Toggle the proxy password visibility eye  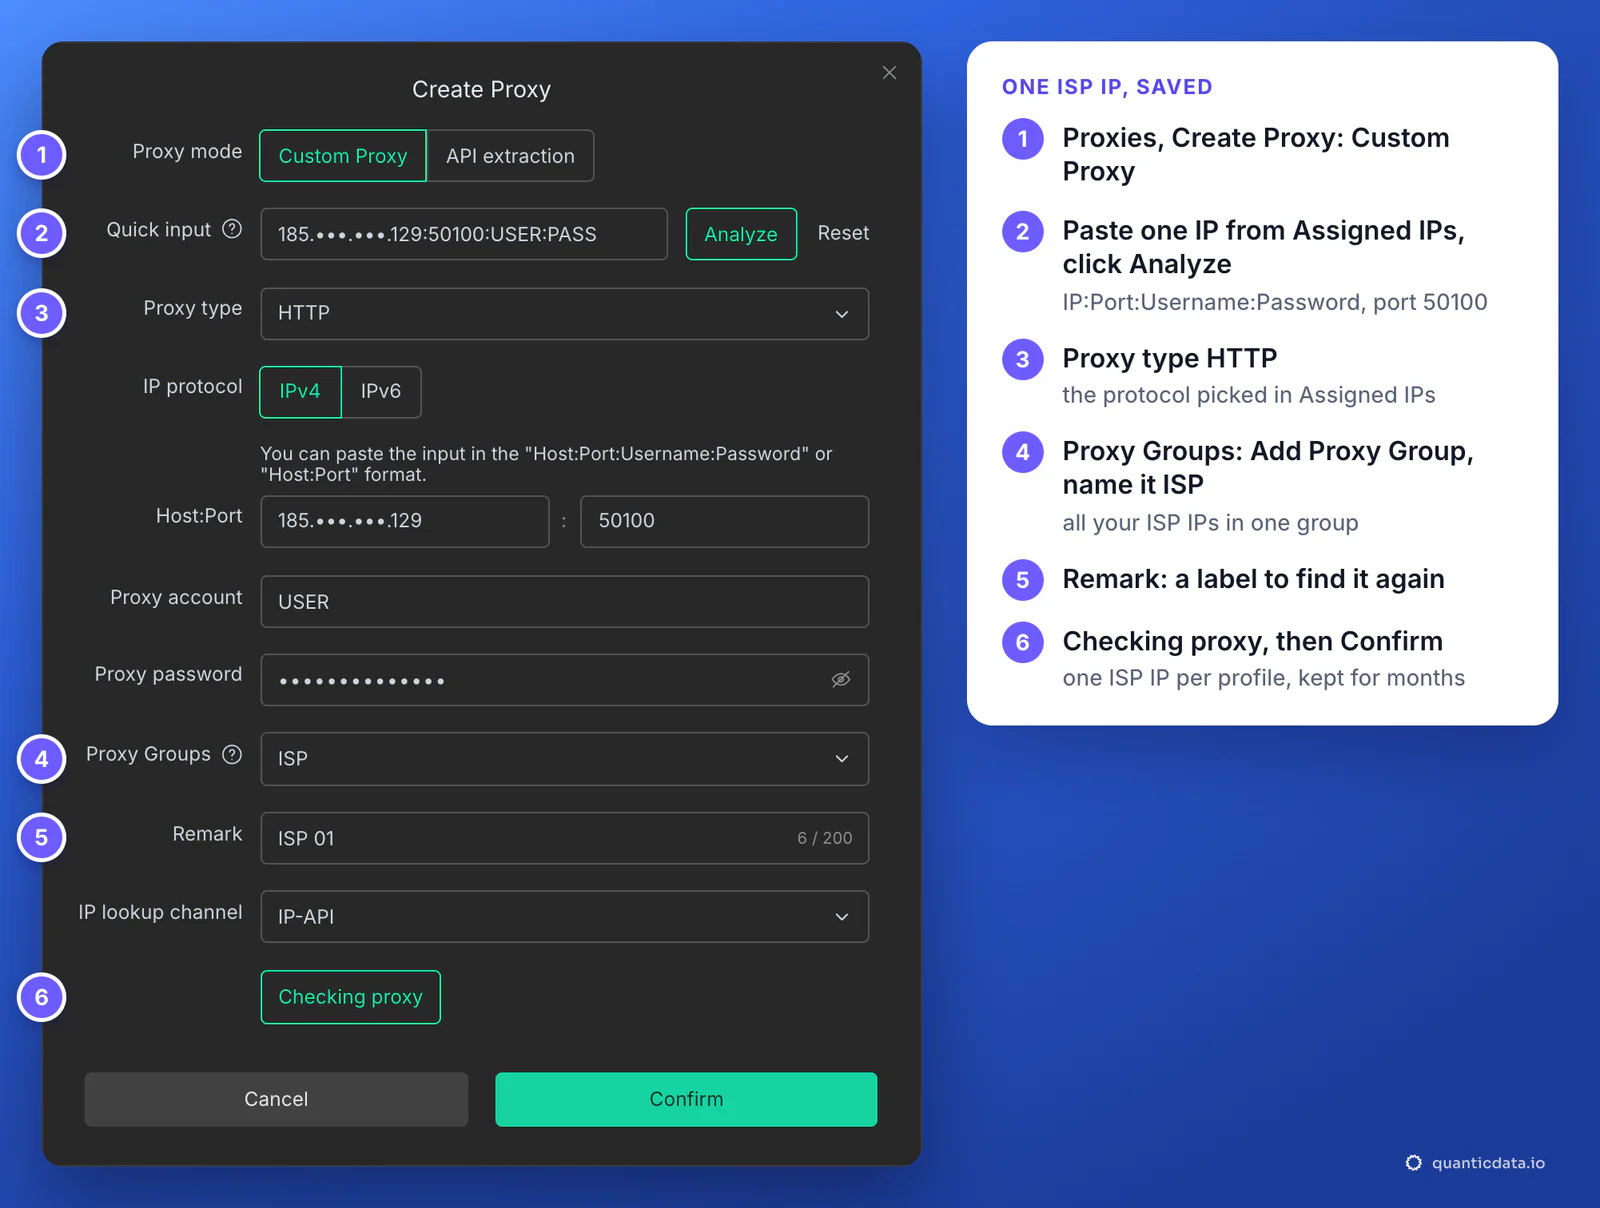tap(841, 680)
